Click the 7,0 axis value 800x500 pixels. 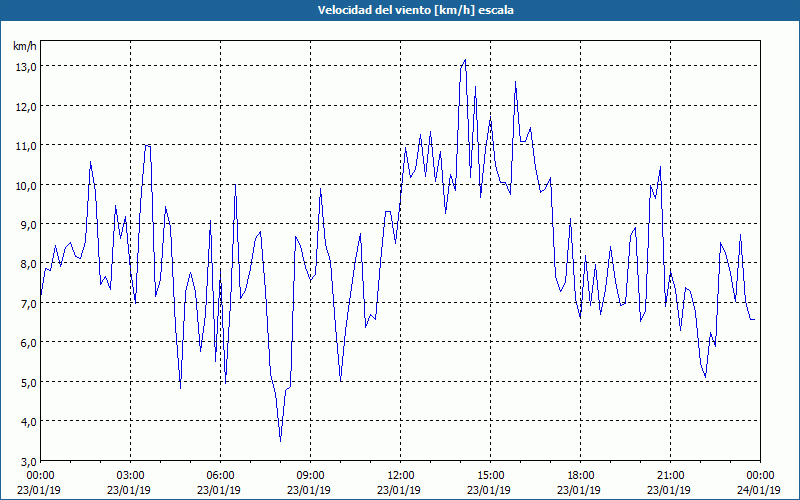(x=27, y=304)
